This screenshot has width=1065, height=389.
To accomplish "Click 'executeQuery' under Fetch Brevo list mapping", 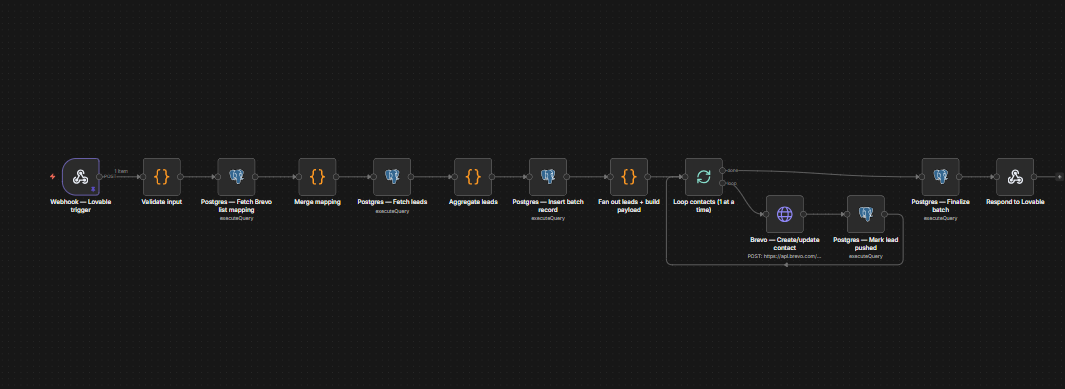I will click(236, 218).
